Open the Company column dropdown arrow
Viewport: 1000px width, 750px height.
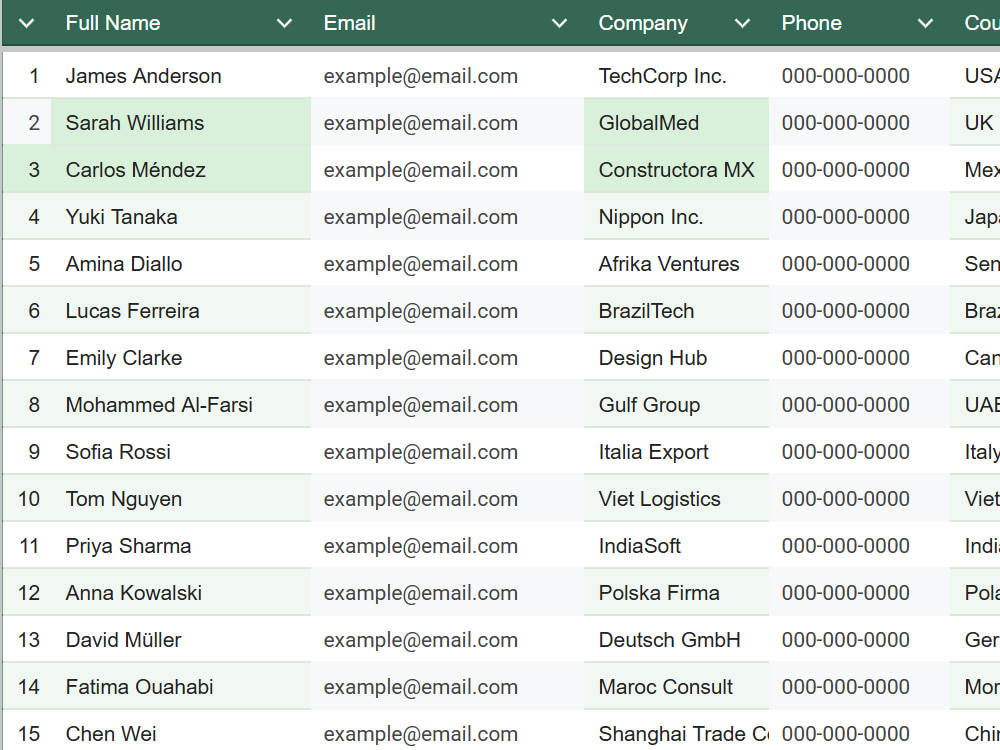pos(742,24)
